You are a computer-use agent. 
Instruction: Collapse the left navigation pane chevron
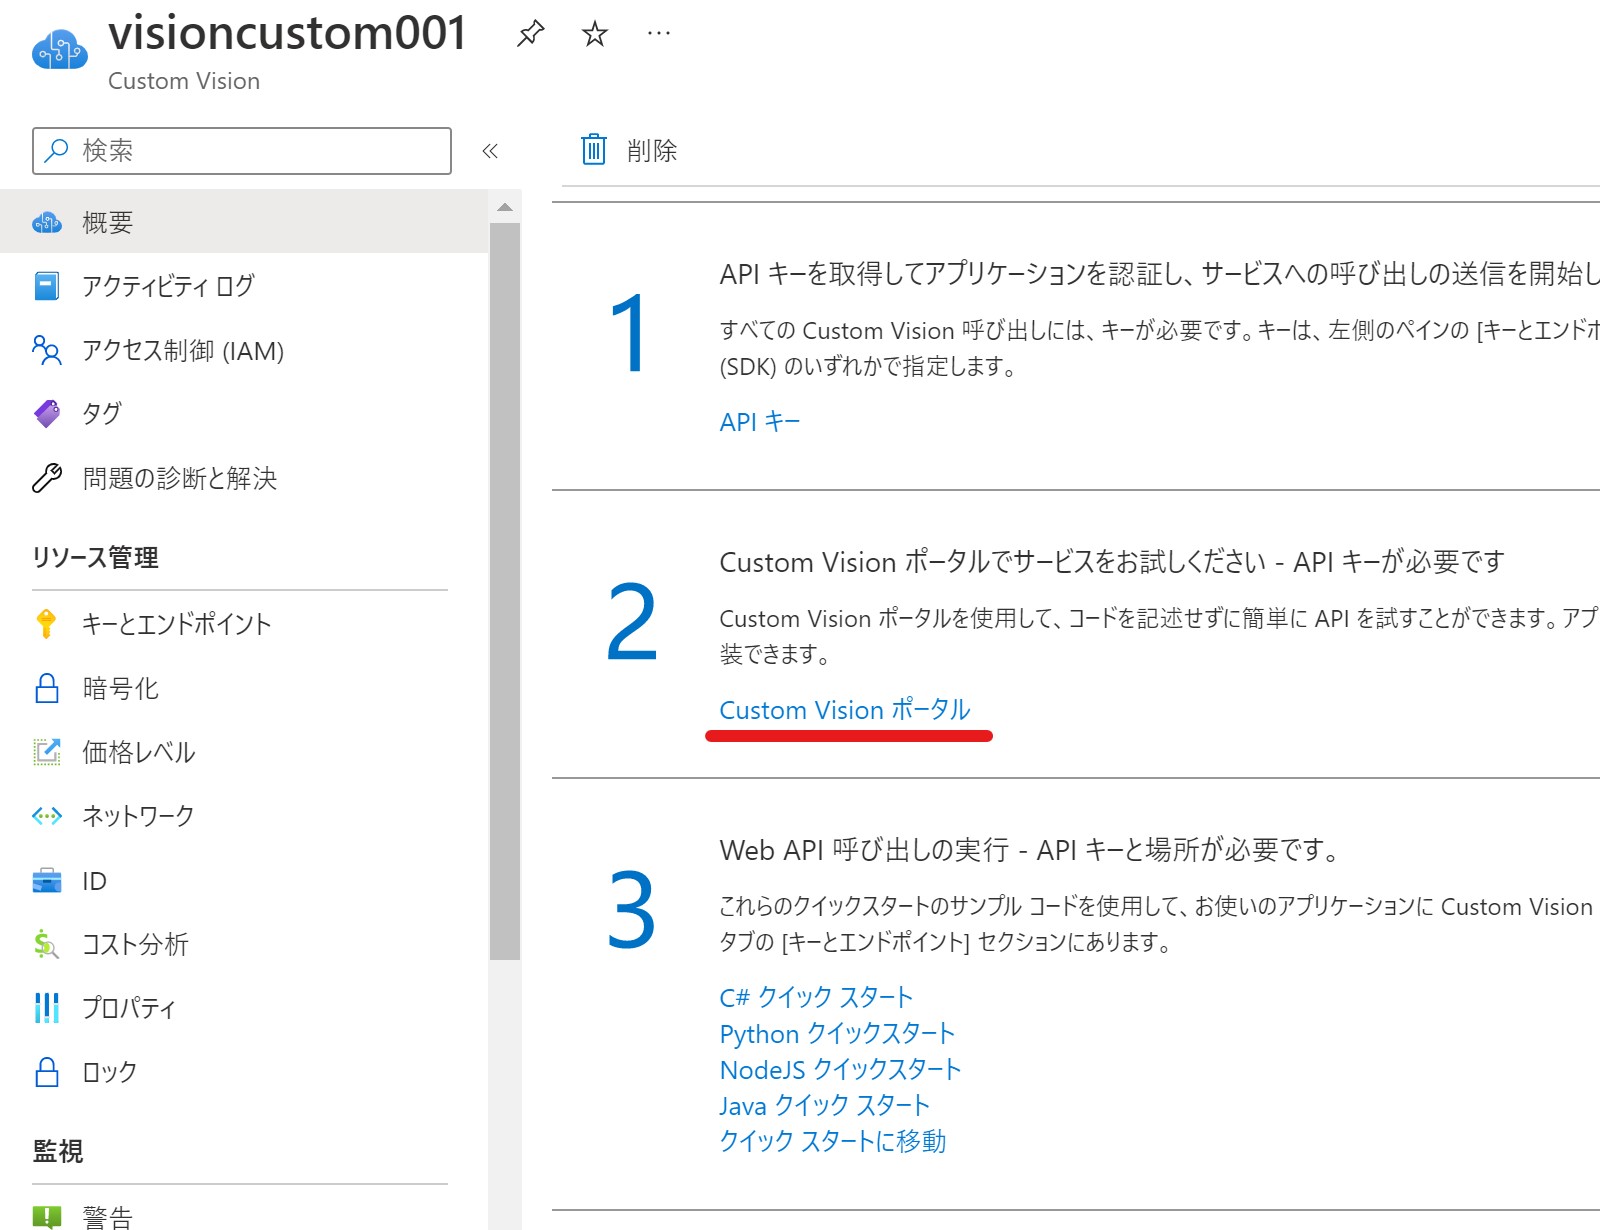(490, 151)
